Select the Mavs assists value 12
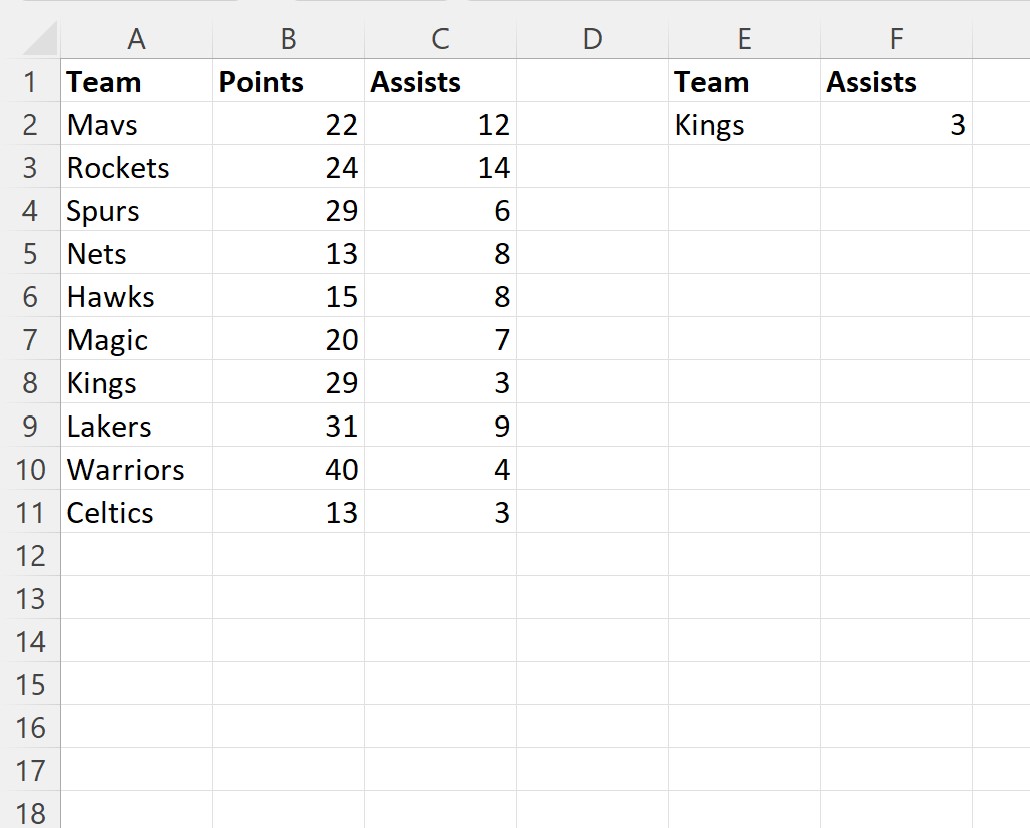 440,124
